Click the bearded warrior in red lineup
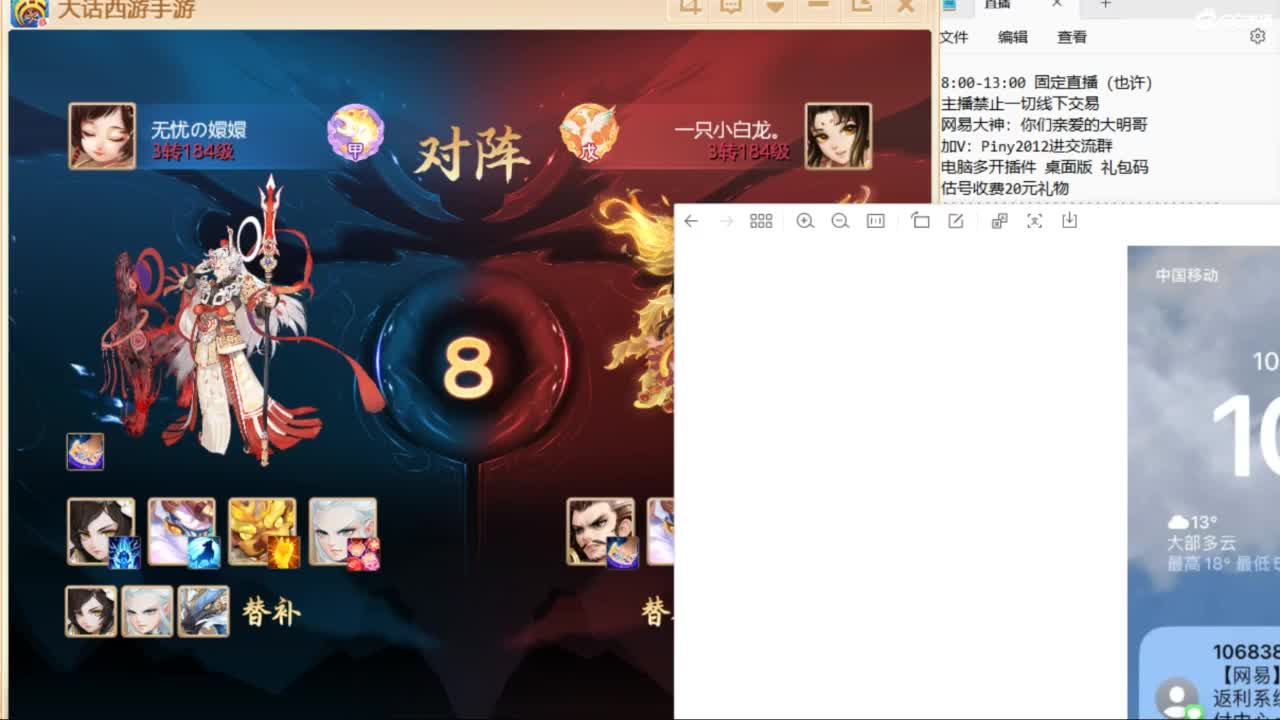 coord(600,532)
